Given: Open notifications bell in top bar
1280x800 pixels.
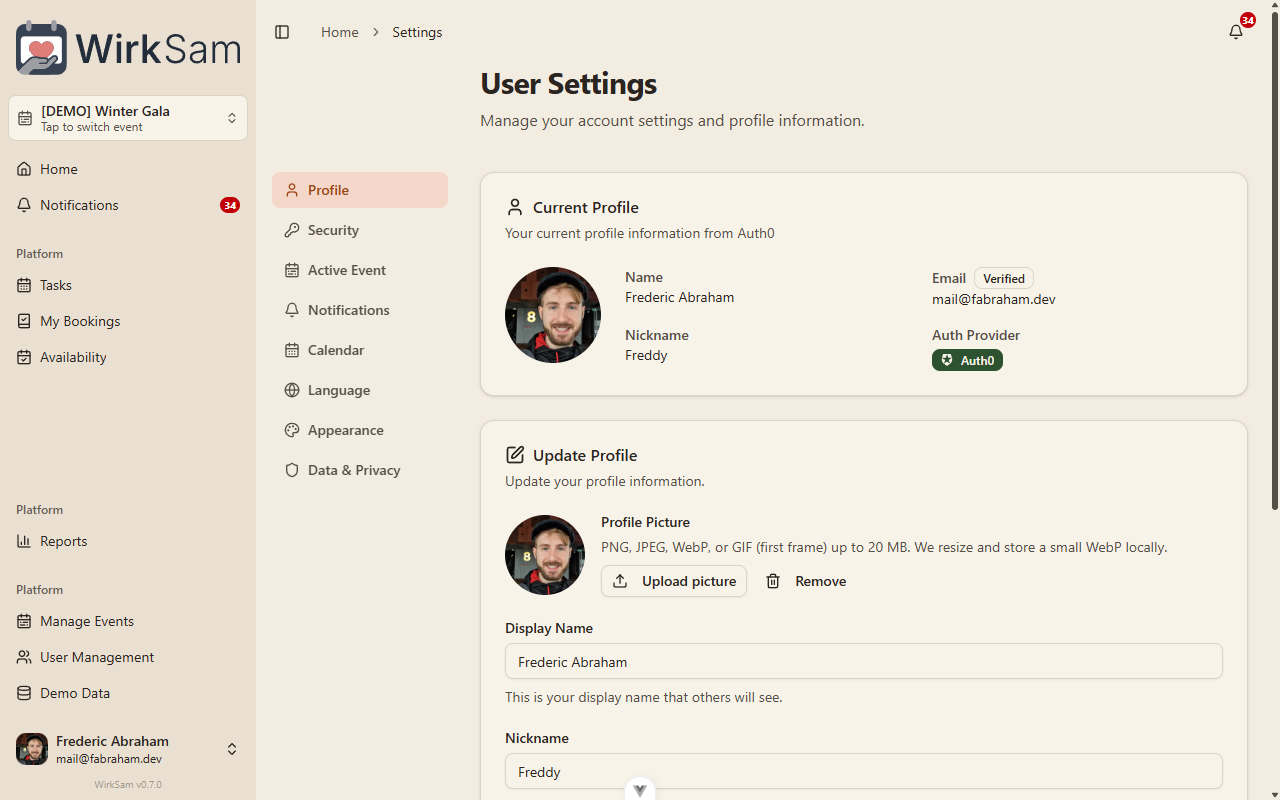Looking at the screenshot, I should tap(1236, 32).
